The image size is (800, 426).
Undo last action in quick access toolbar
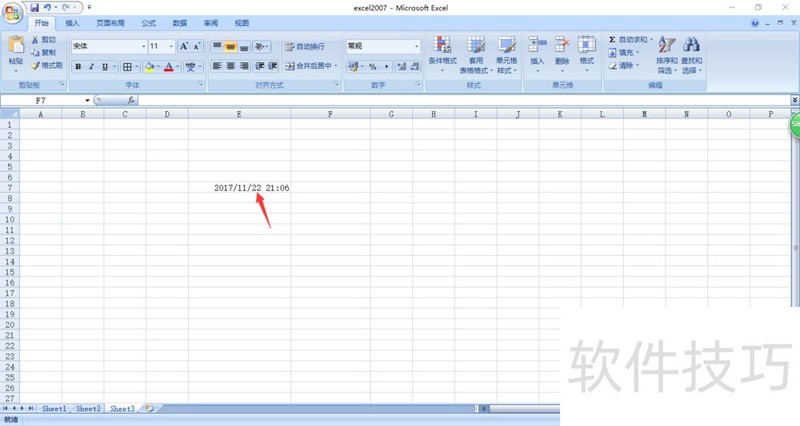[x=47, y=8]
